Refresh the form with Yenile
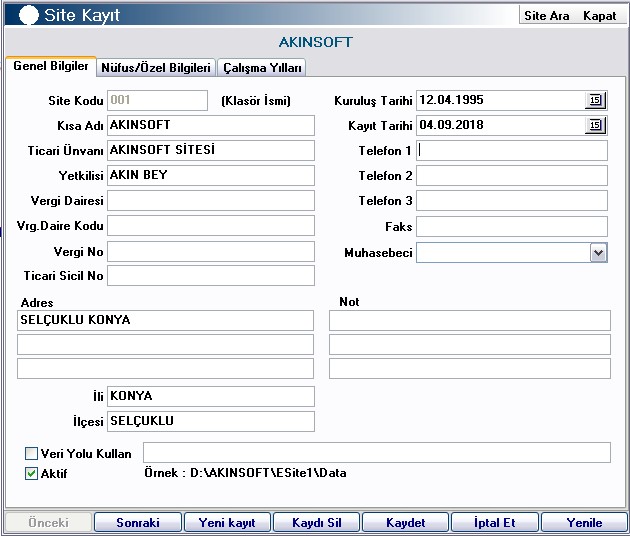The height and width of the screenshot is (536, 630). pos(584,522)
